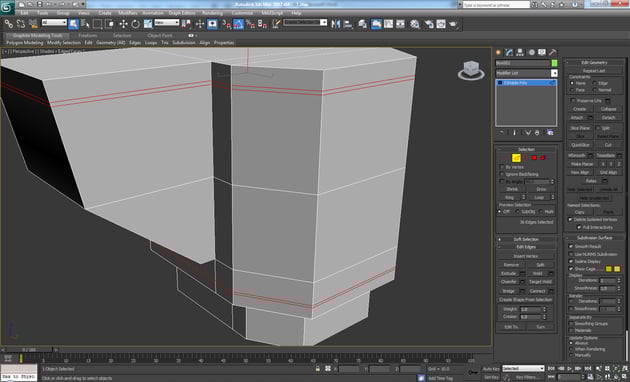Viewport: 630px width, 382px height.
Task: Open the Modifiers menu
Action: [x=128, y=13]
